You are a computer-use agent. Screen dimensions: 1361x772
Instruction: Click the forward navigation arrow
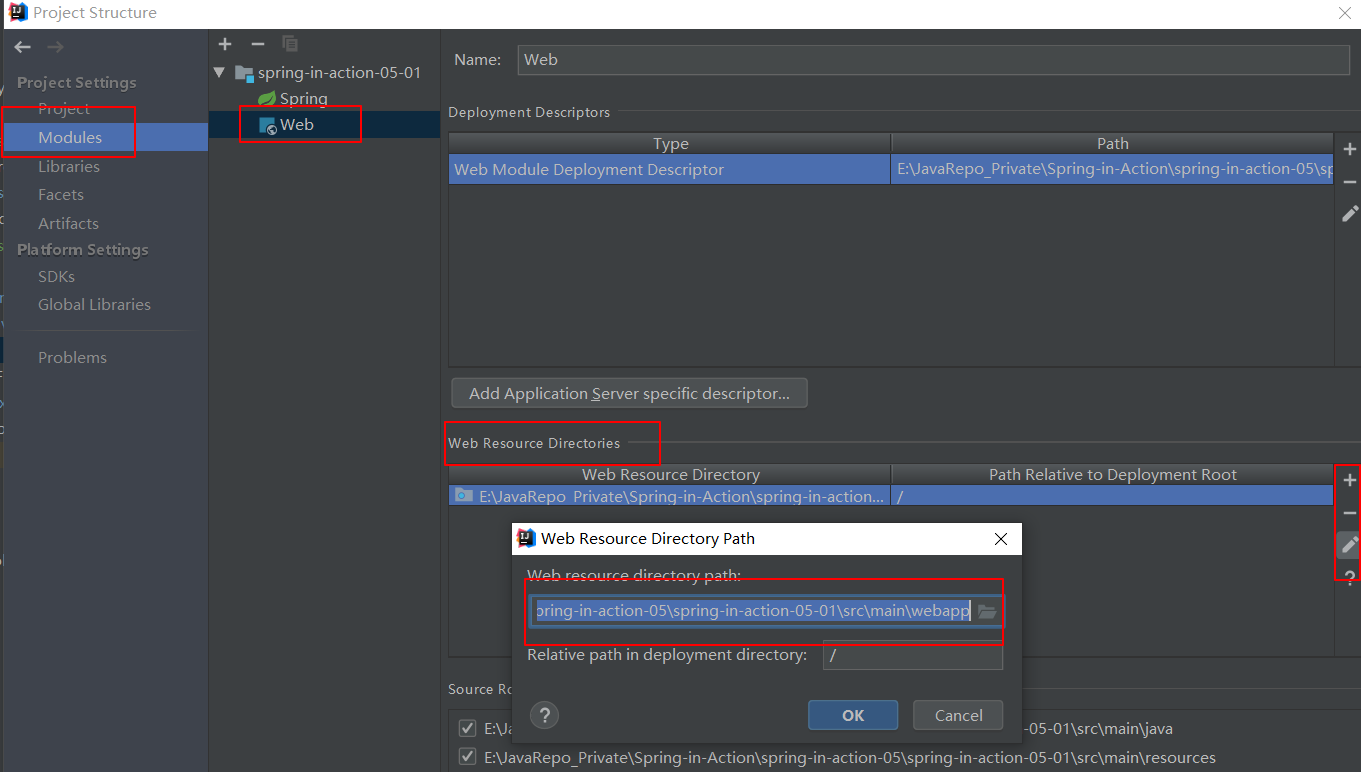click(x=55, y=47)
